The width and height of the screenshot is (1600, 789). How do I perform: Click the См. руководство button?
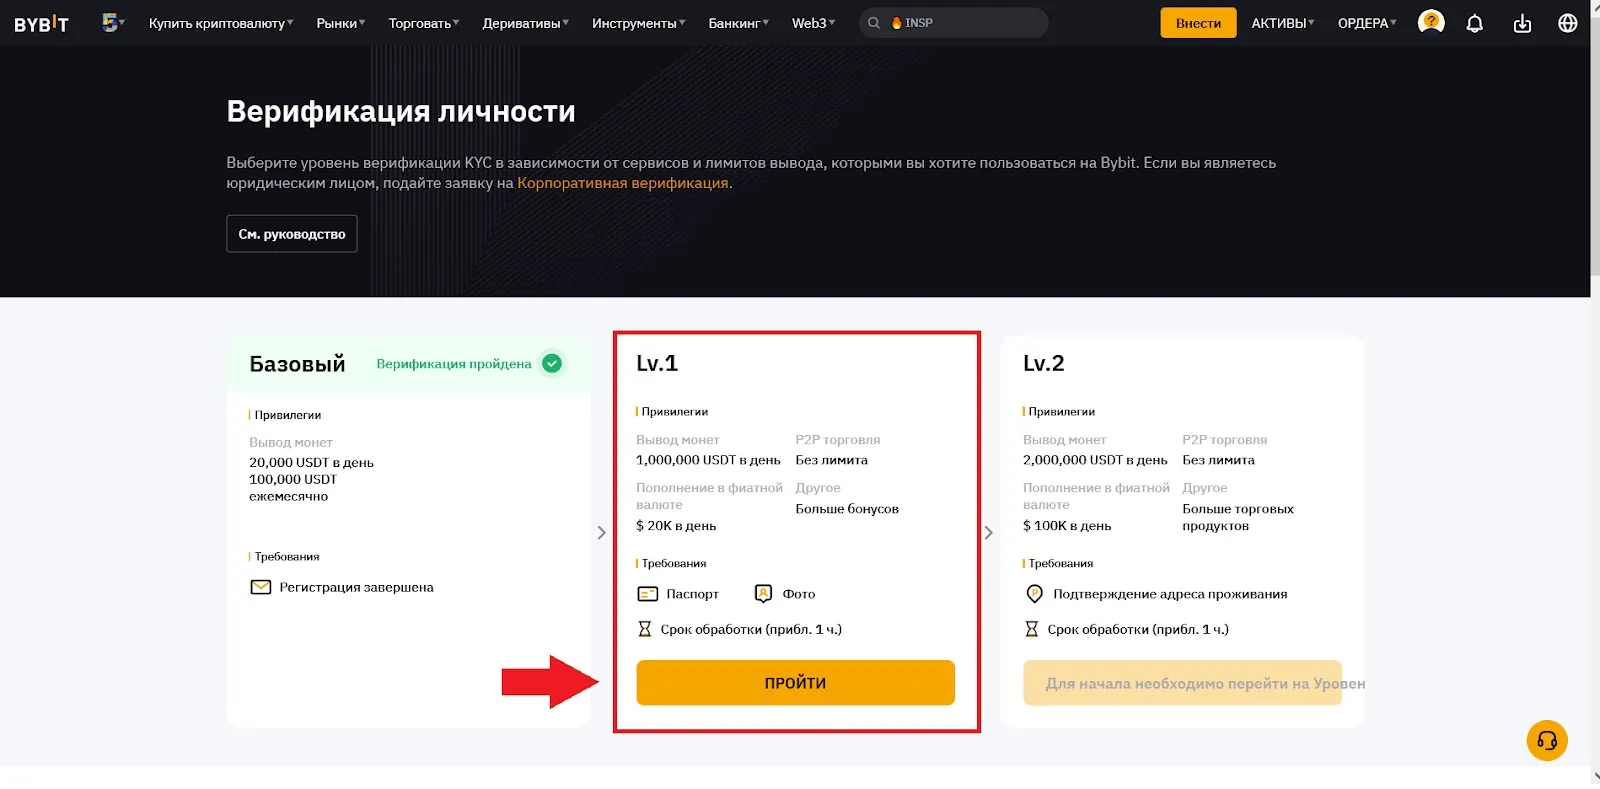pyautogui.click(x=291, y=234)
